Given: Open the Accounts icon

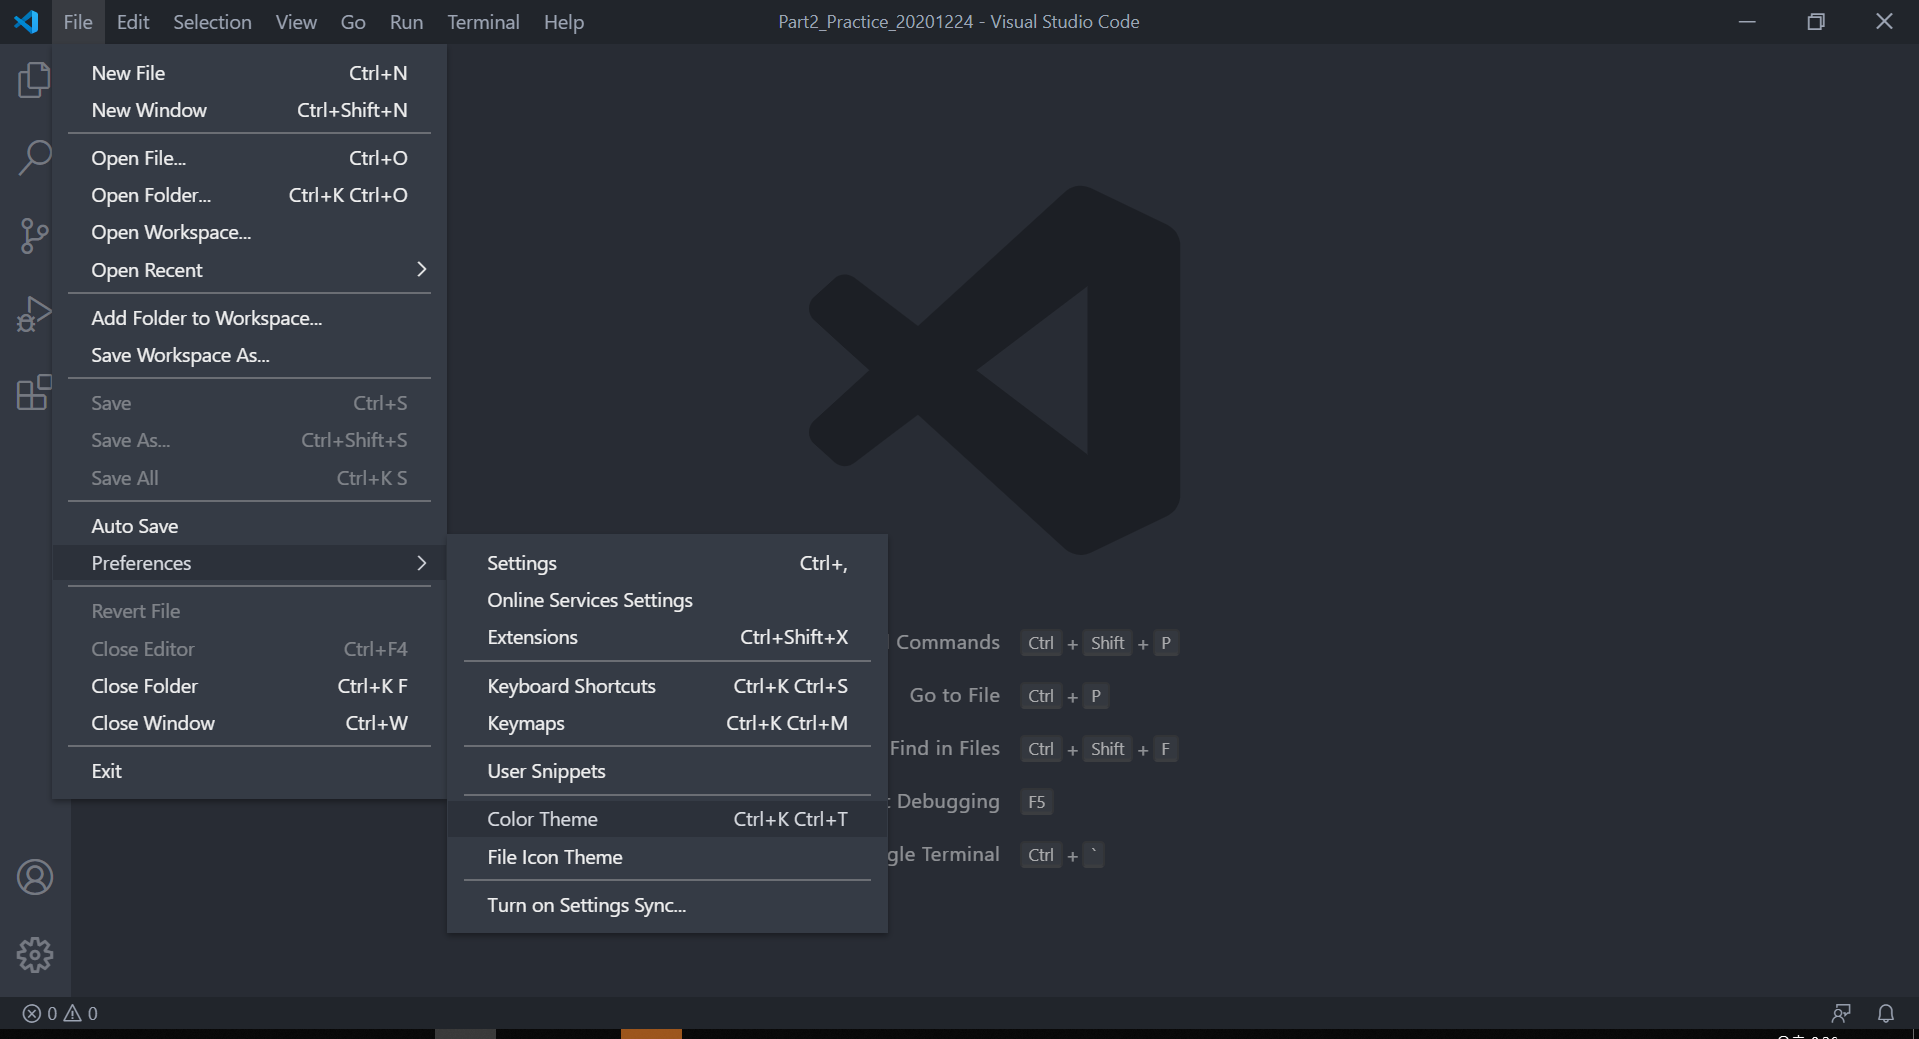Looking at the screenshot, I should coord(35,877).
